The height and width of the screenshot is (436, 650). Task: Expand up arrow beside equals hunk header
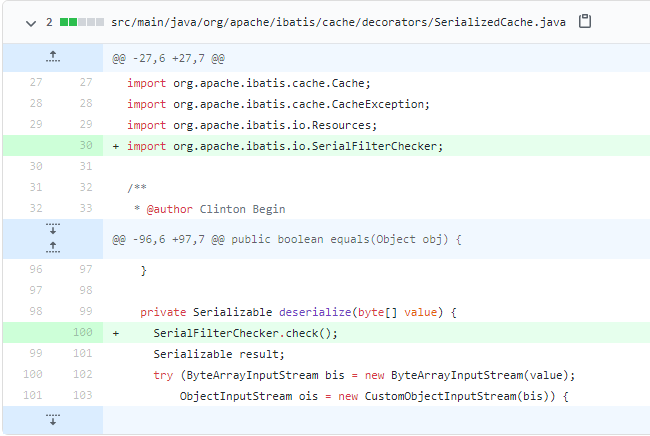(52, 246)
